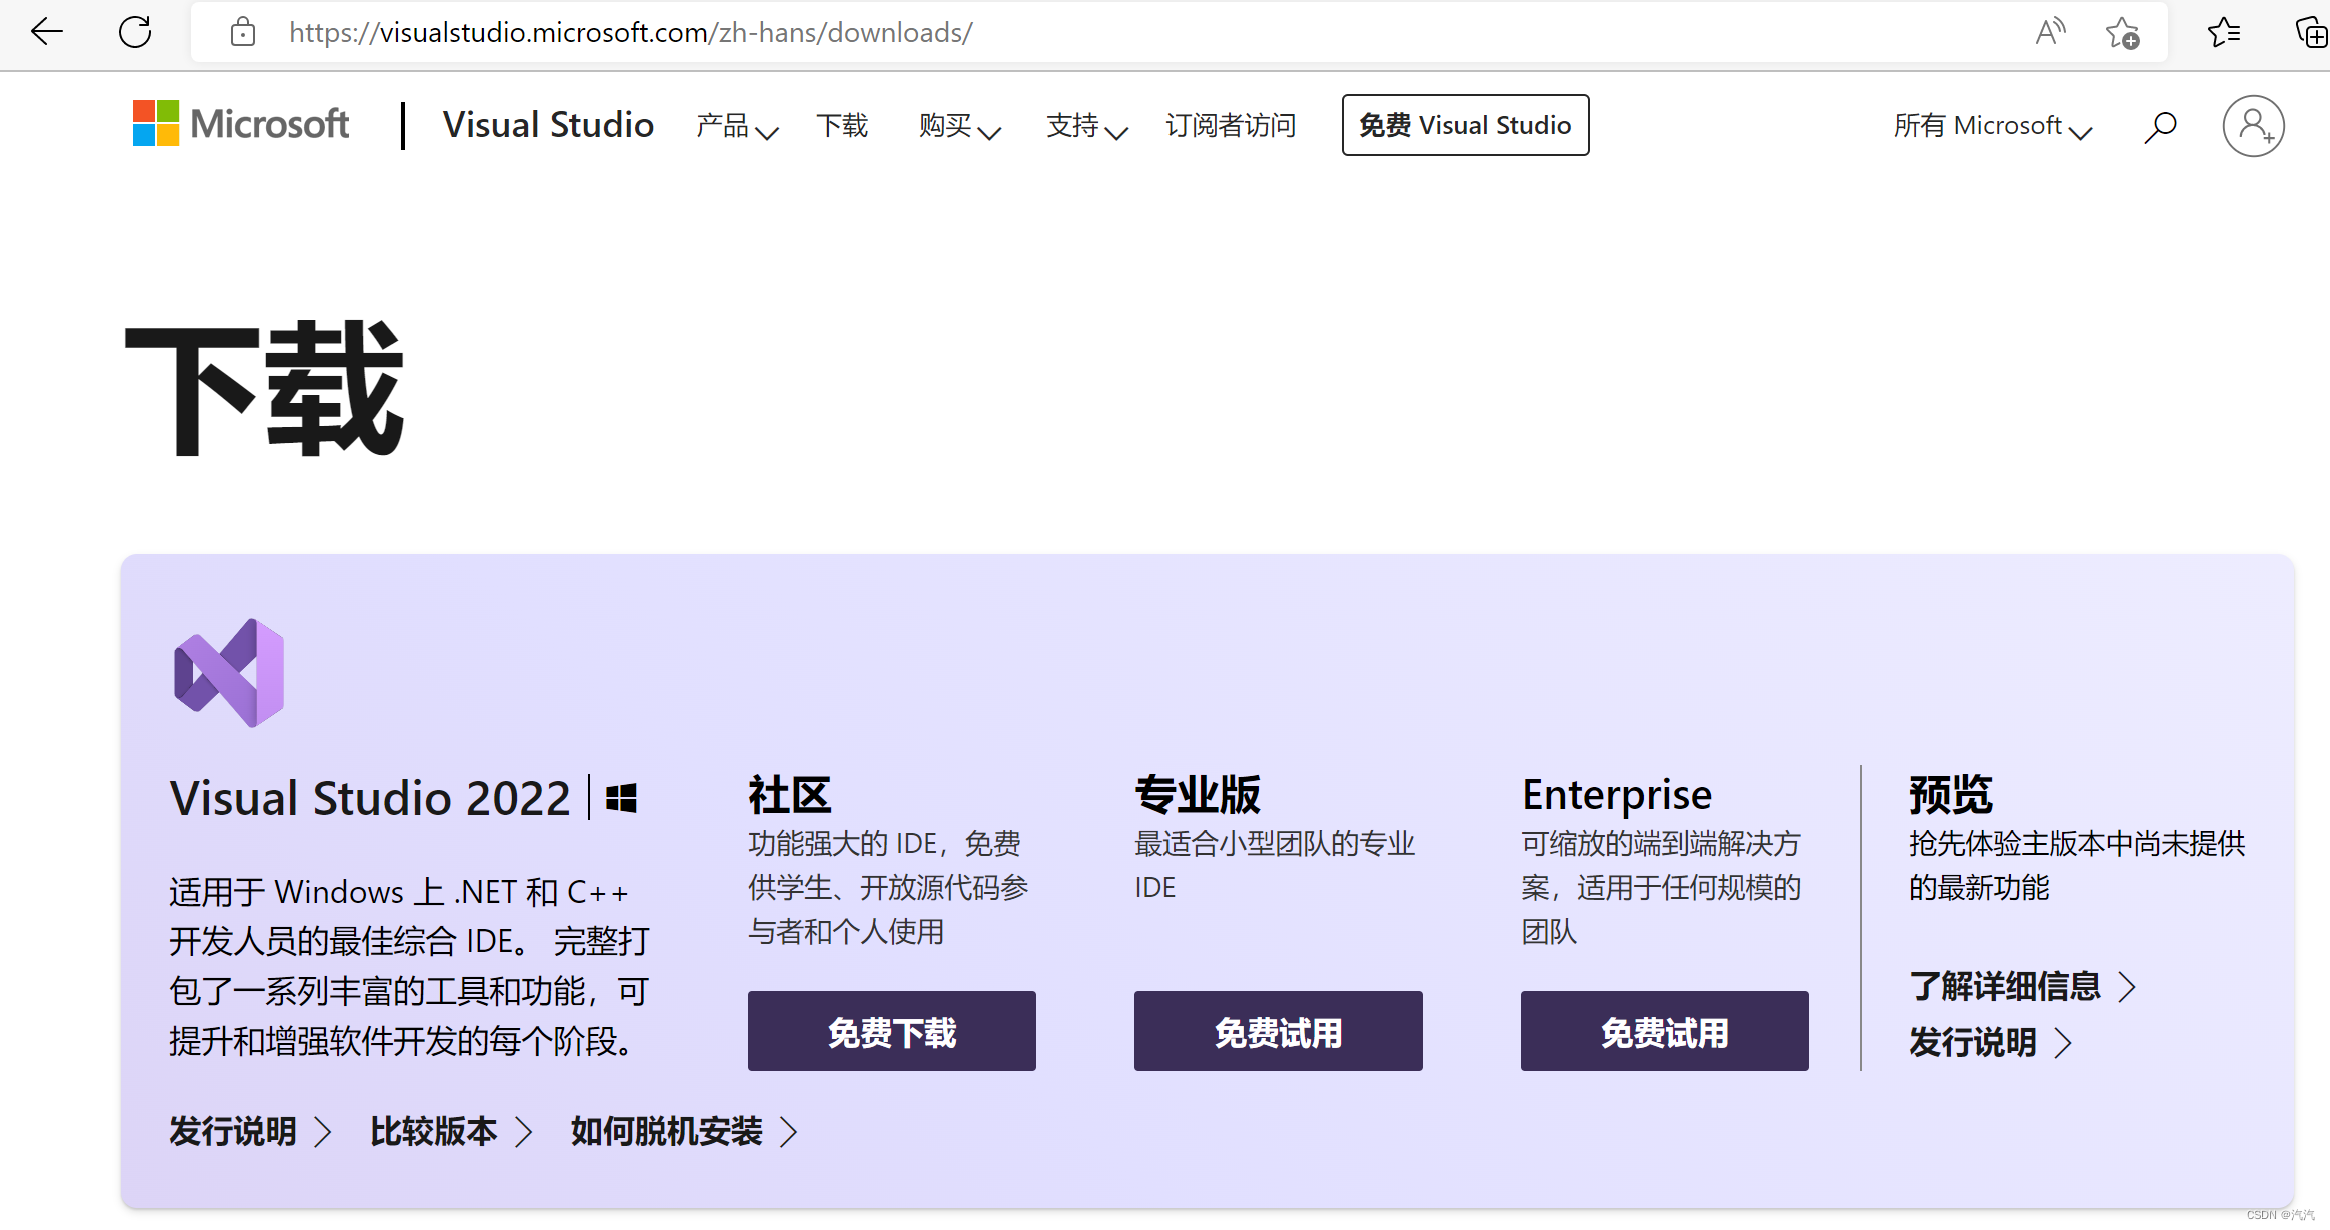The height and width of the screenshot is (1230, 2330).
Task: Open the search magnifier icon
Action: pyautogui.click(x=2160, y=125)
